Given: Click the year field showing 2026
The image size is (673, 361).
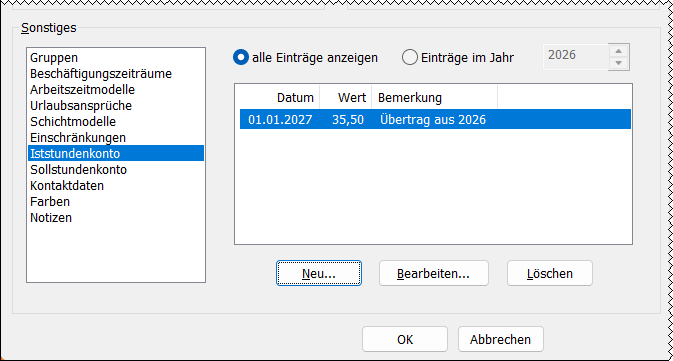Looking at the screenshot, I should click(x=576, y=56).
